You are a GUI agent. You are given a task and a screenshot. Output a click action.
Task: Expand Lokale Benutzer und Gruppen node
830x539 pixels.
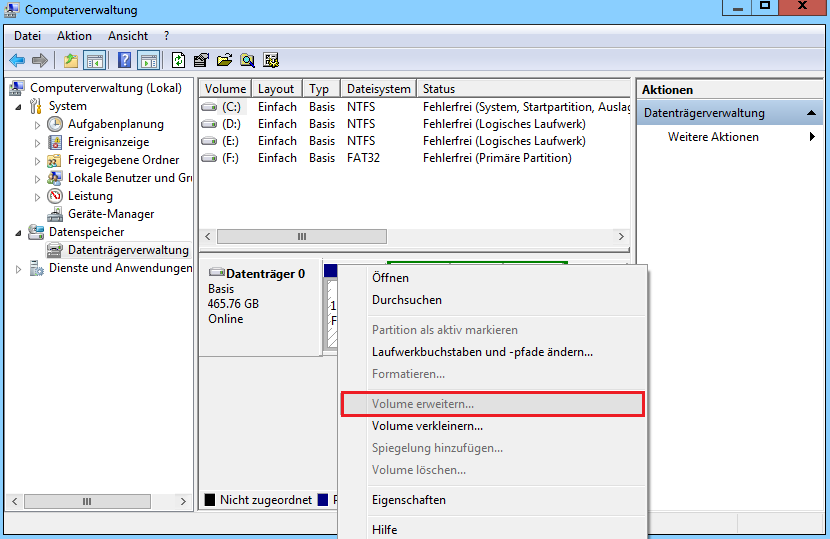pos(38,179)
